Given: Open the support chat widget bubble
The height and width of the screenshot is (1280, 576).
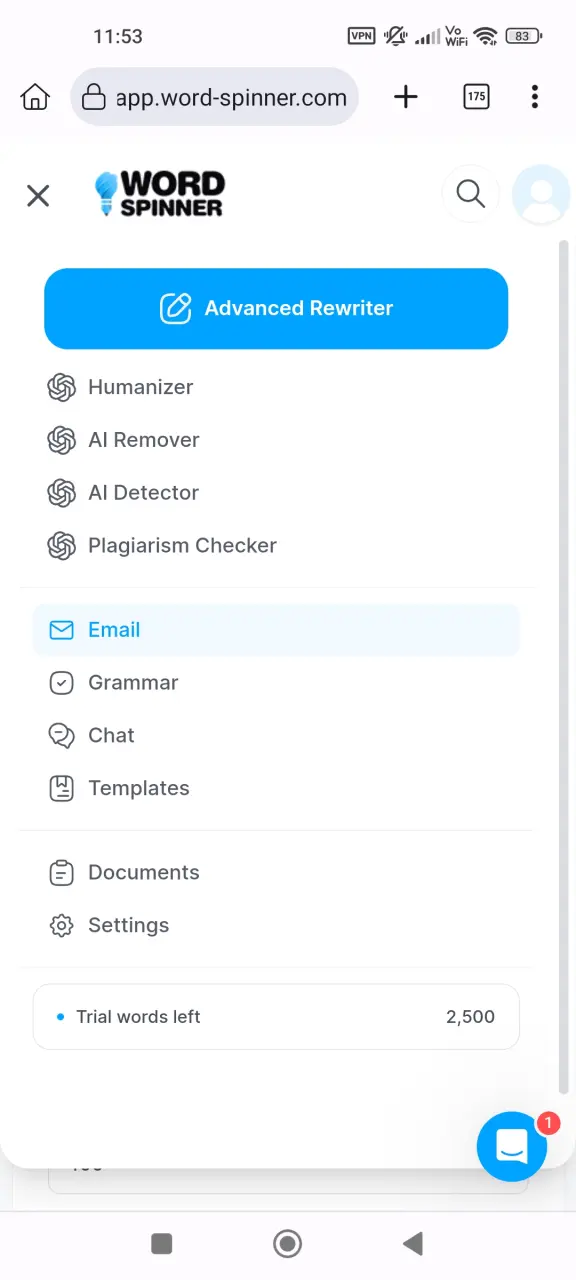Looking at the screenshot, I should click(512, 1146).
